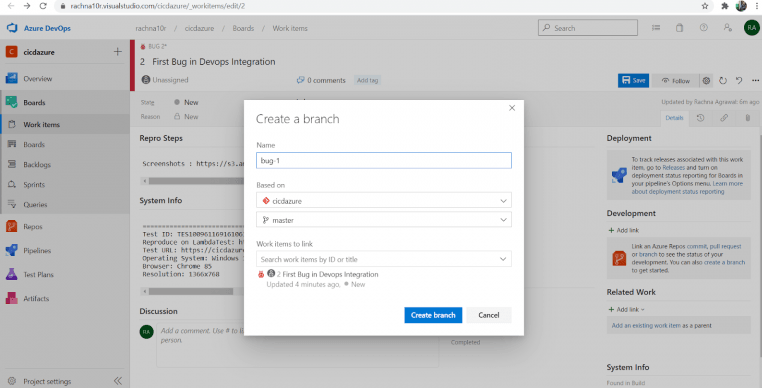
Task: Bookmark the page with the star icon
Action: pyautogui.click(x=705, y=6)
